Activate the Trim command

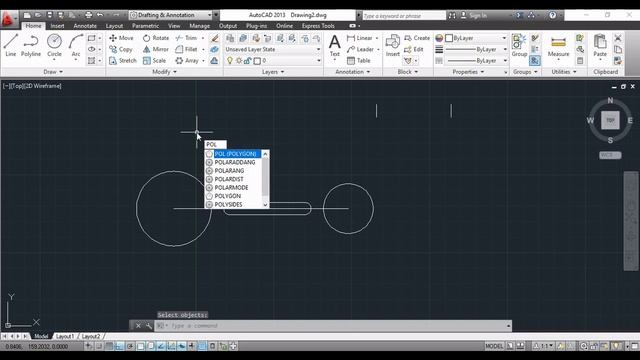[186, 38]
